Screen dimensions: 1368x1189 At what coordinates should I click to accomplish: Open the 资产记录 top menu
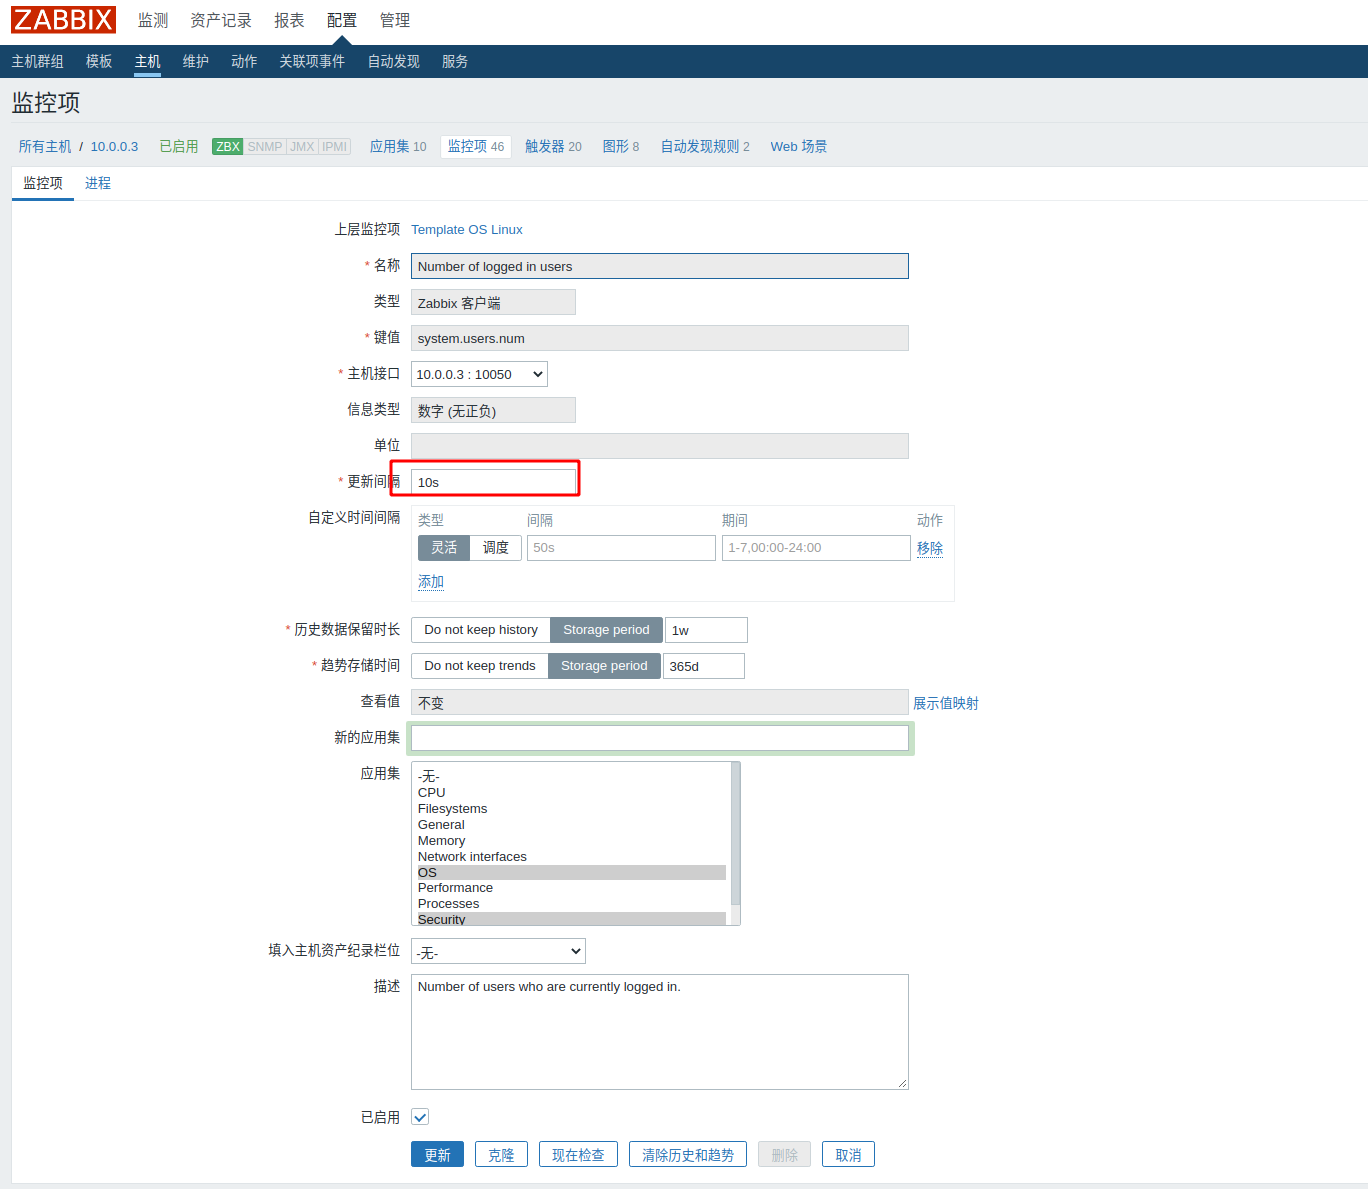tap(221, 21)
